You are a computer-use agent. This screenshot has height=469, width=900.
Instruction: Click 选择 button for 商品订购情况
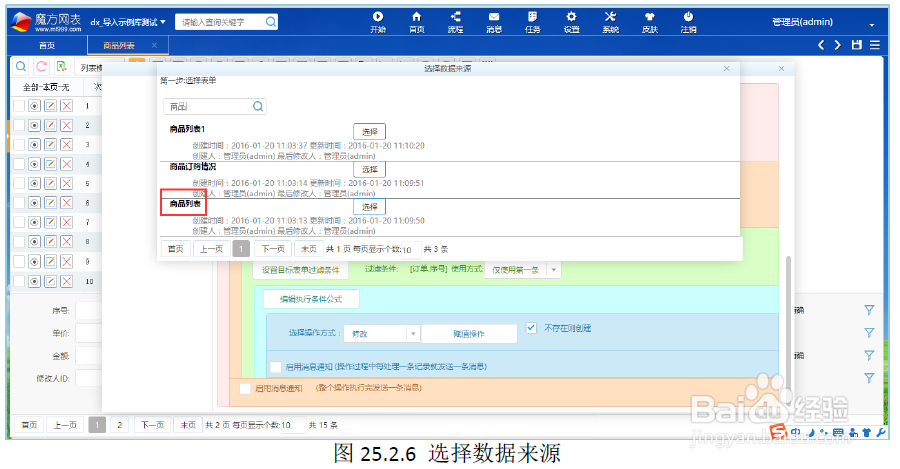[x=369, y=169]
